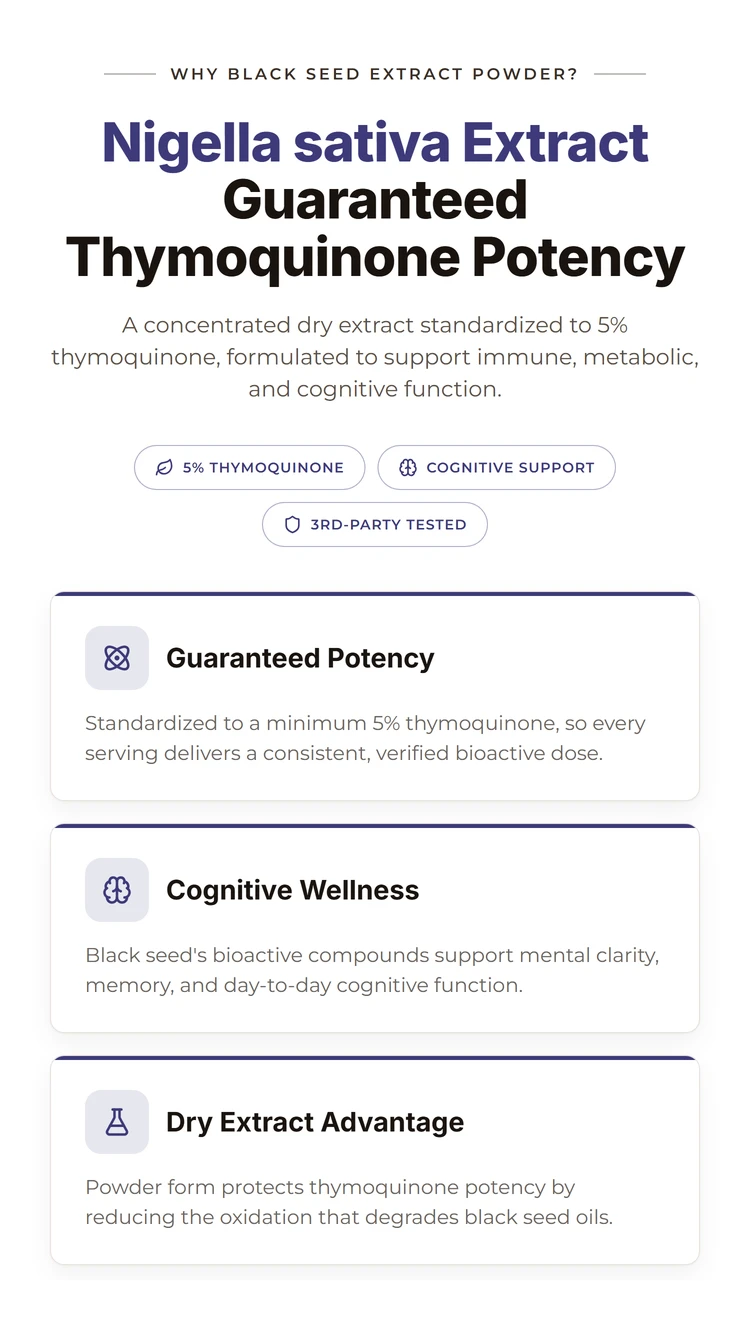Open the Cognitive Wellness card heading

coord(293,890)
